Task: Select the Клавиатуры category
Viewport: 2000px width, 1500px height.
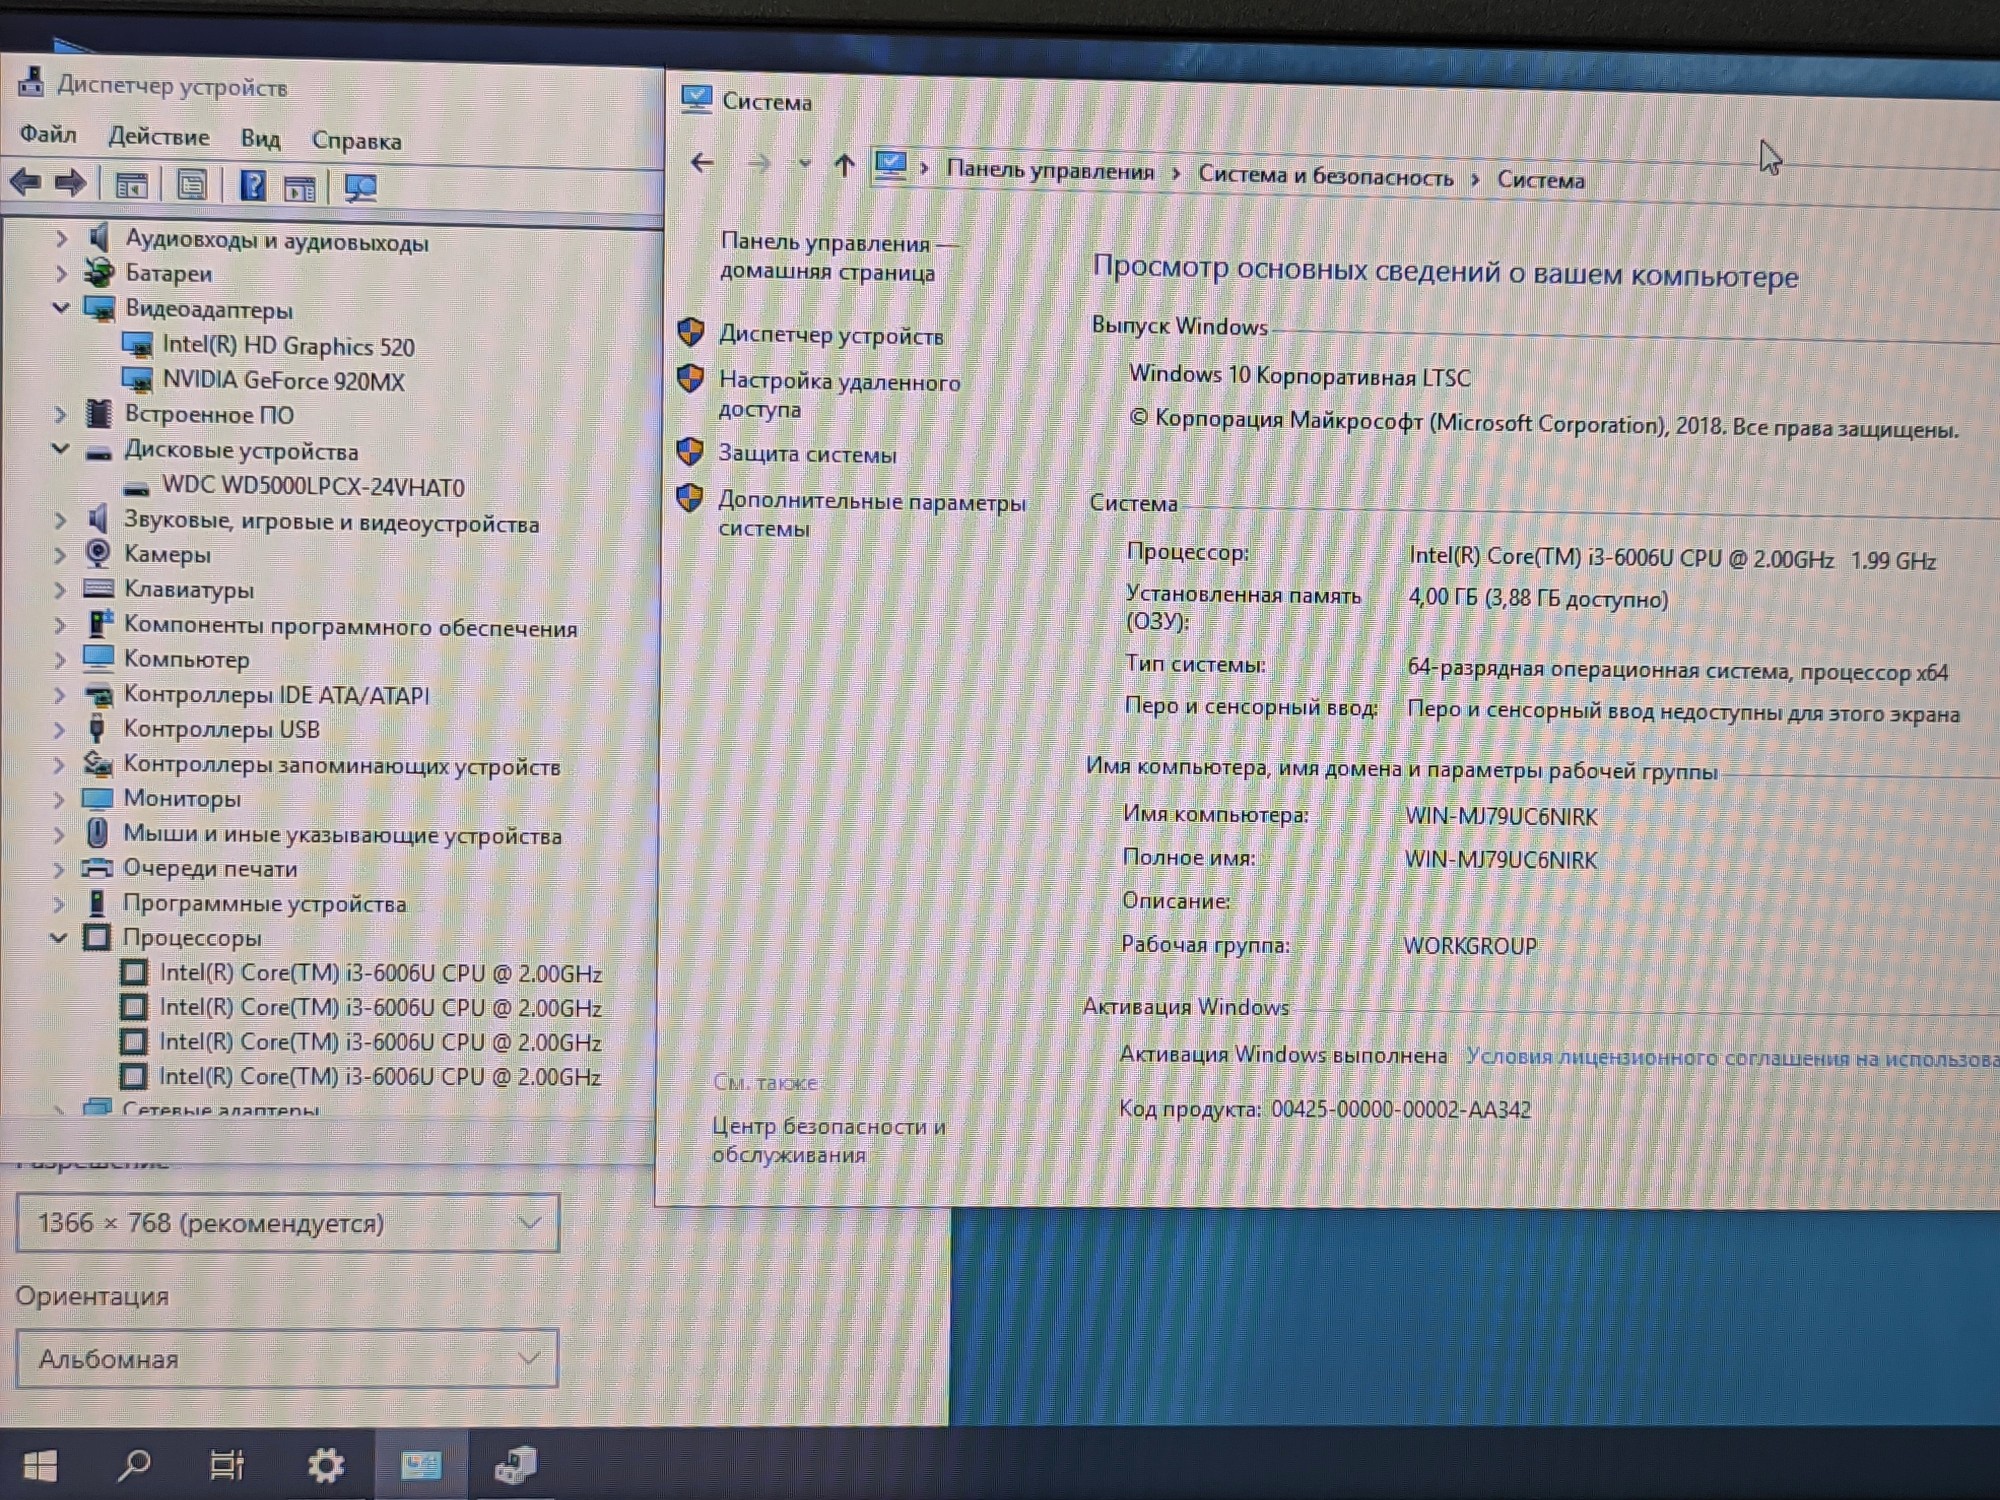Action: (x=188, y=590)
